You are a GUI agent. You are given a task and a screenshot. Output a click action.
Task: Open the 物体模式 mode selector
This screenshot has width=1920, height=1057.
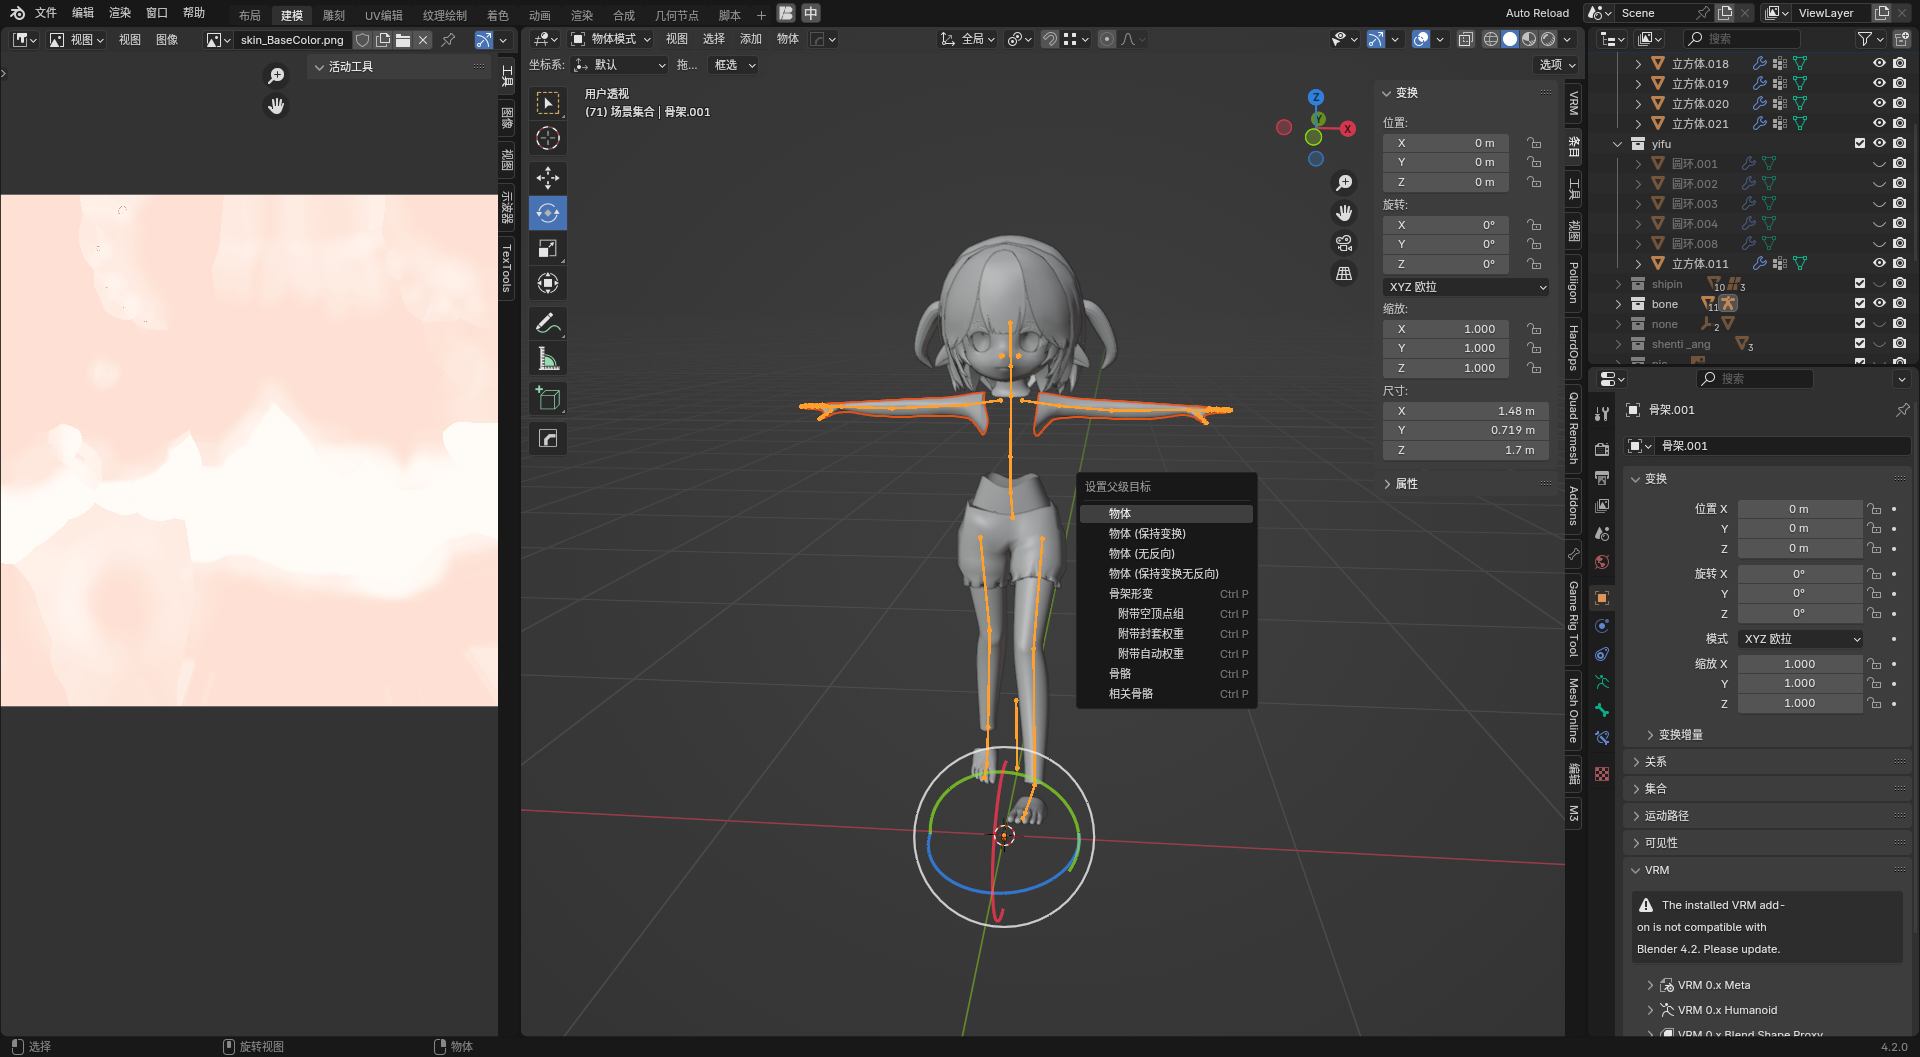pos(612,39)
